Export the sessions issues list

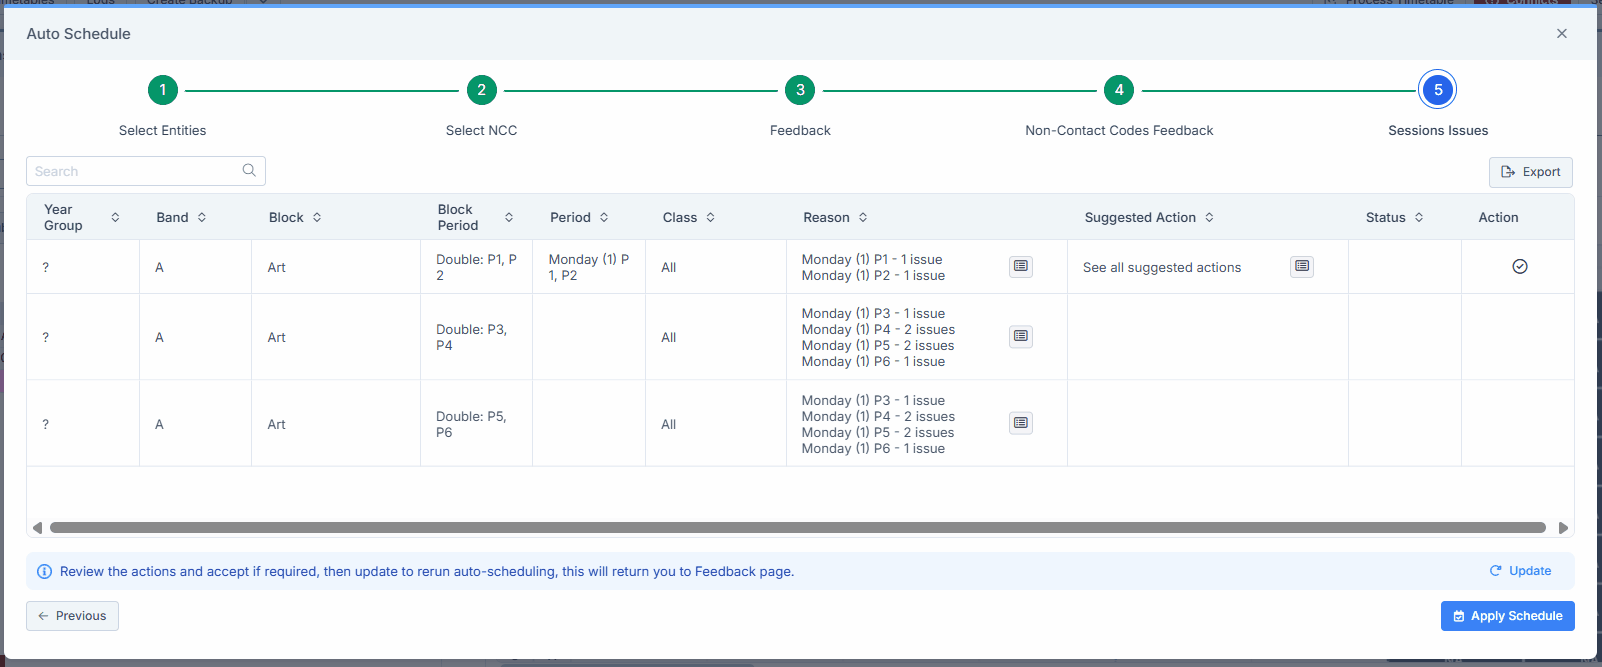pyautogui.click(x=1530, y=172)
